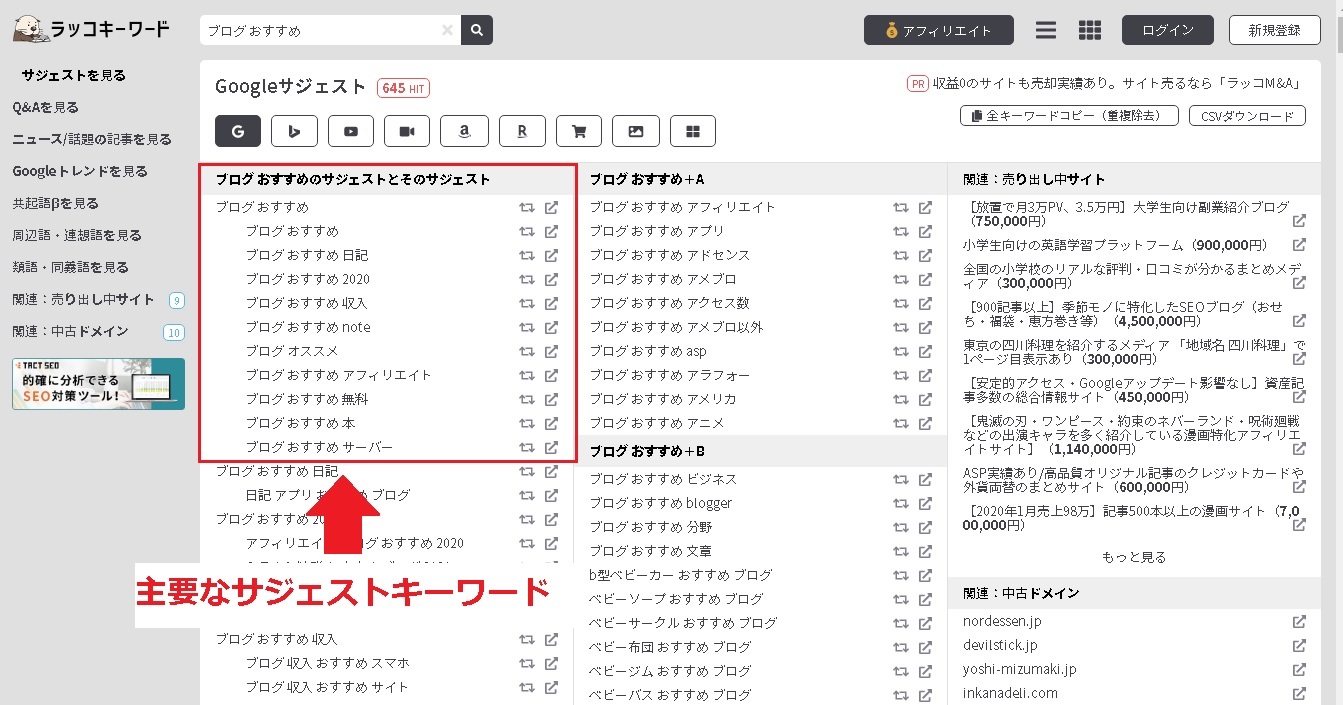Screen dimensions: 1343x705
Task: Open ニュース/話題の記事を見る in sidebar
Action: pyautogui.click(x=92, y=139)
